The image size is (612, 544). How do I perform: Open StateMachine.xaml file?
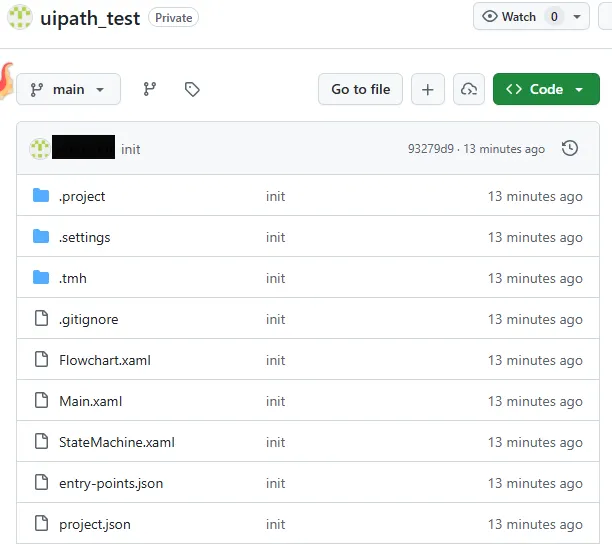tap(117, 442)
